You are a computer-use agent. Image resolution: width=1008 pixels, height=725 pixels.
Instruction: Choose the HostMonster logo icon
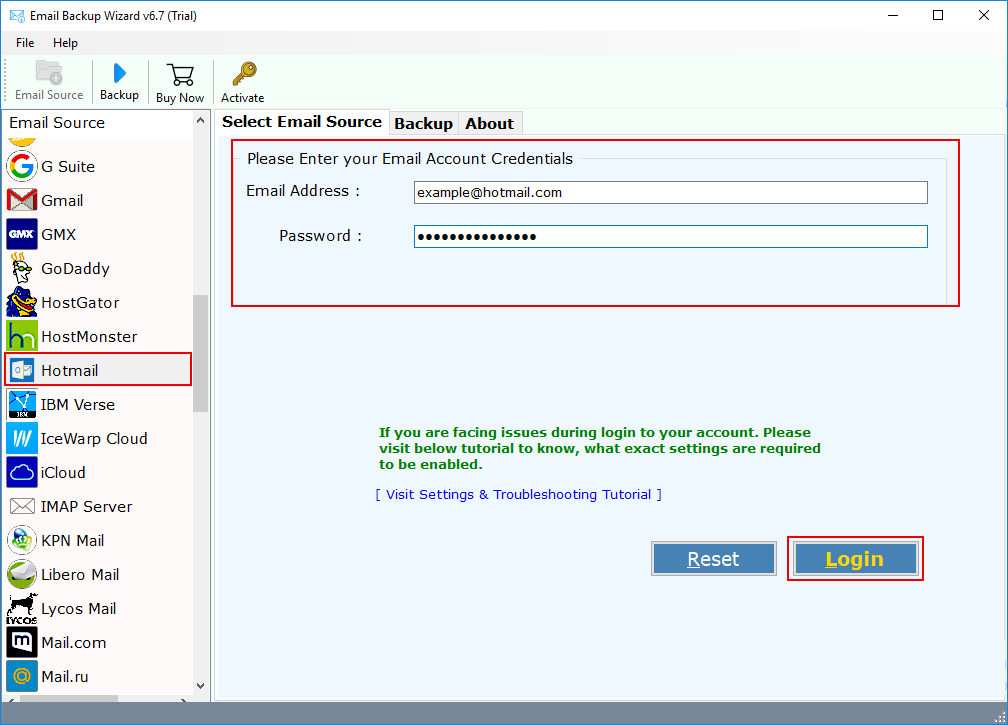22,336
